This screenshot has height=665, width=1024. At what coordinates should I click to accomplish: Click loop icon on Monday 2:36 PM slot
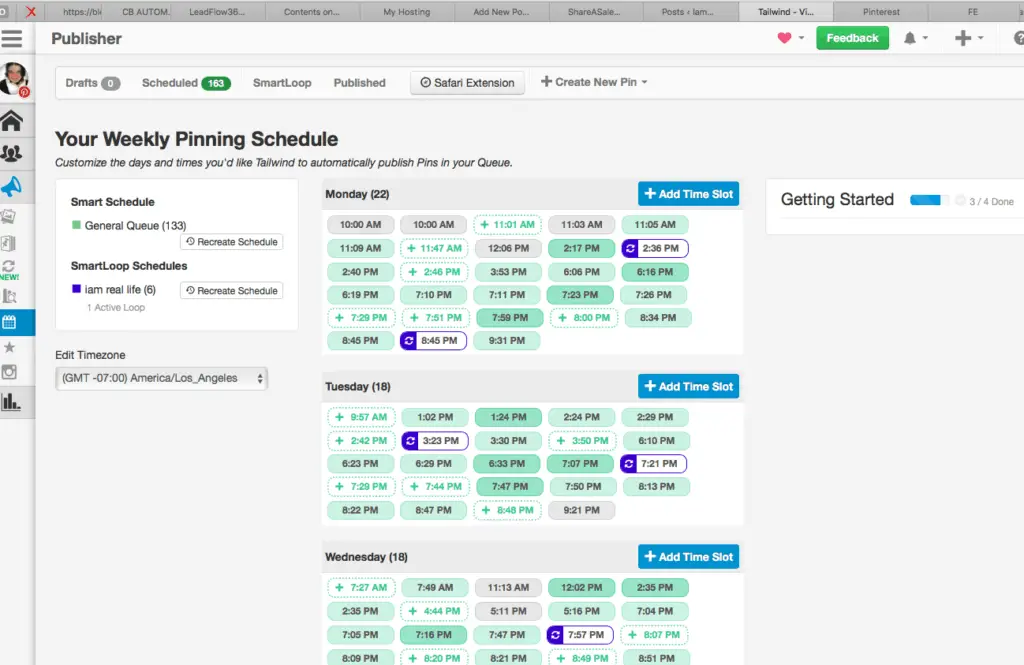[x=630, y=248]
